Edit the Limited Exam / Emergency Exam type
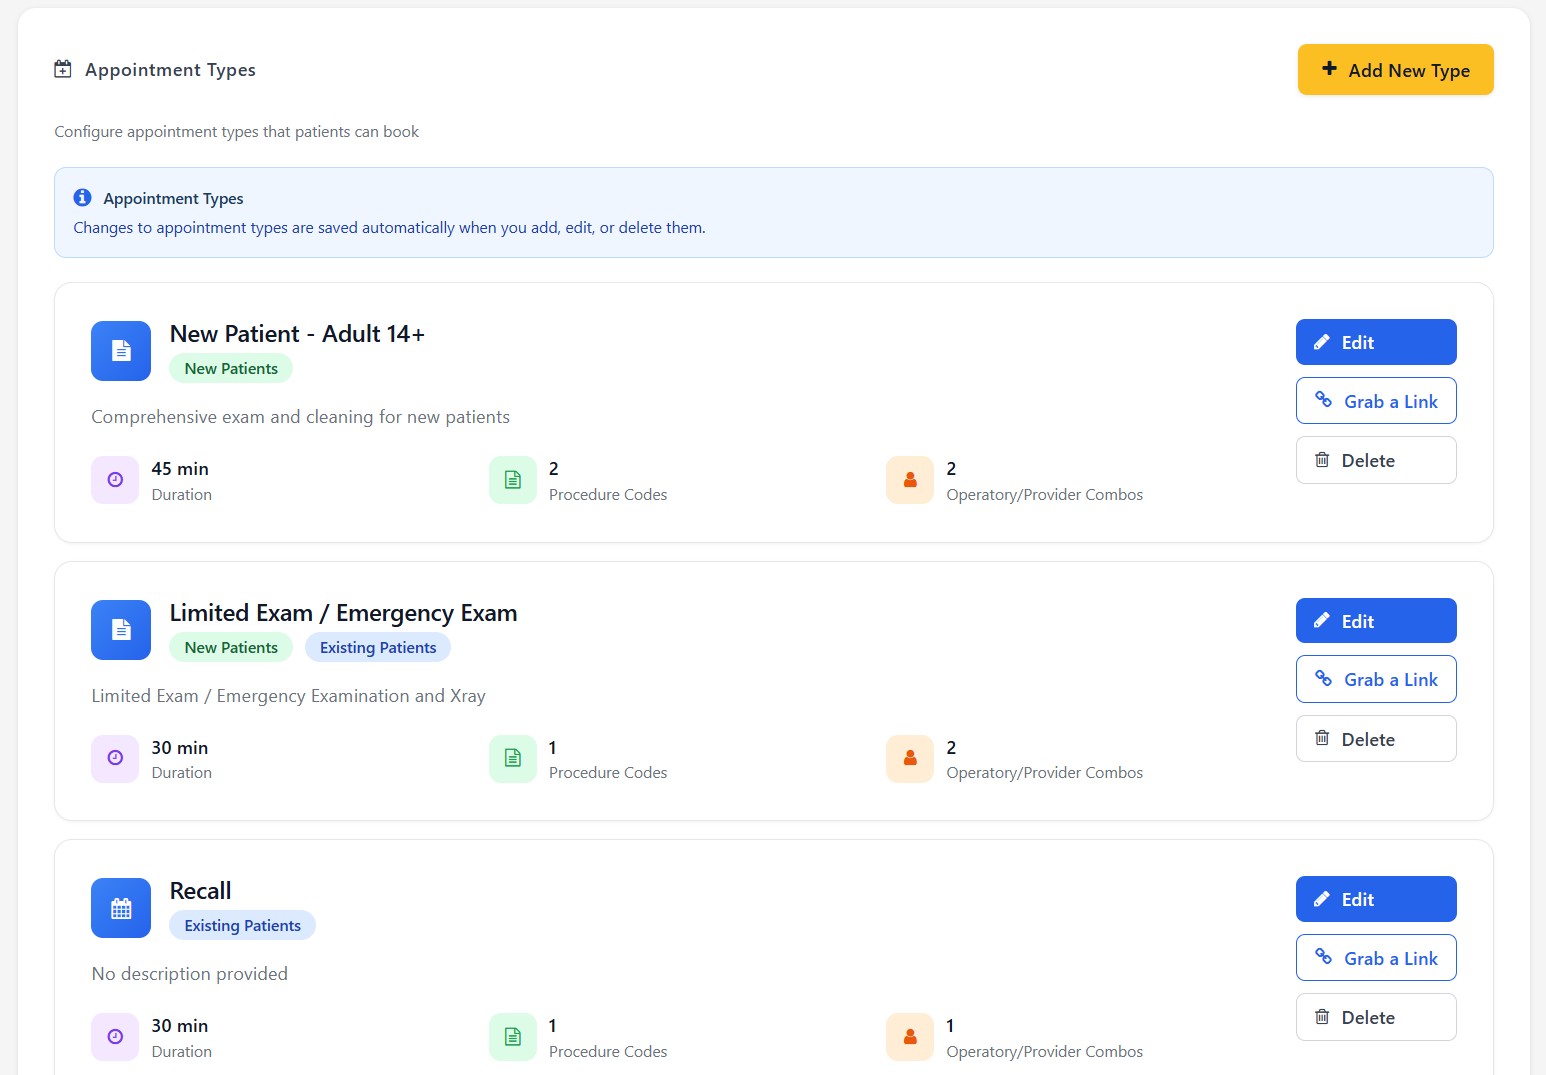 pyautogui.click(x=1375, y=621)
